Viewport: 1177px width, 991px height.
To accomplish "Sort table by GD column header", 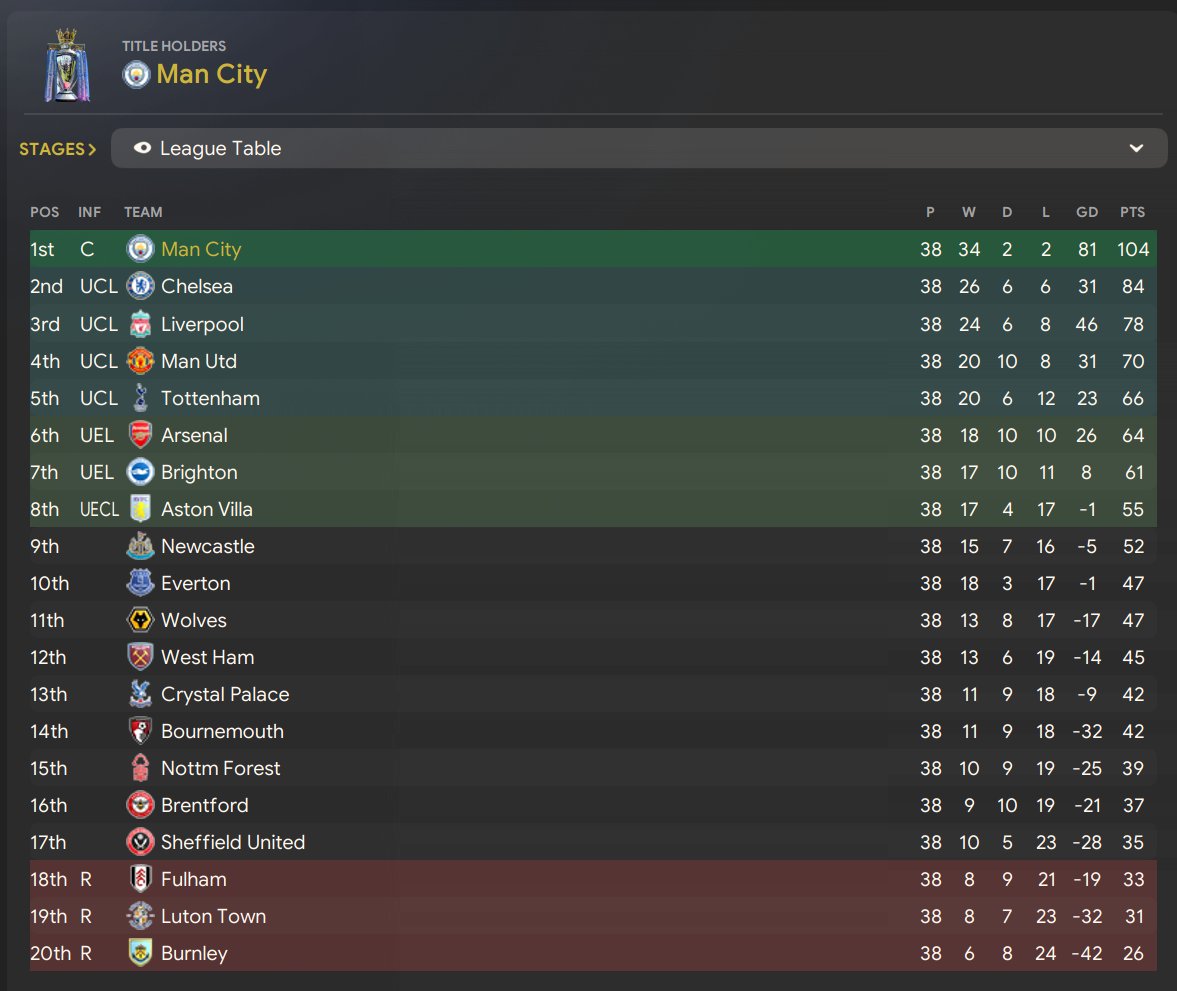I will click(1087, 212).
